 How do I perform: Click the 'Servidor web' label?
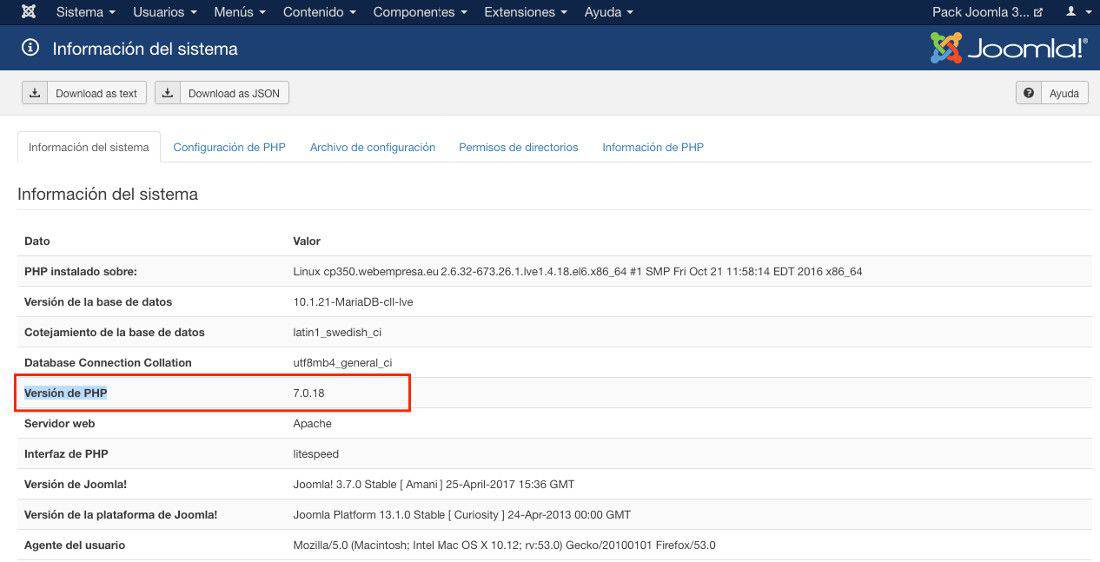tap(60, 424)
